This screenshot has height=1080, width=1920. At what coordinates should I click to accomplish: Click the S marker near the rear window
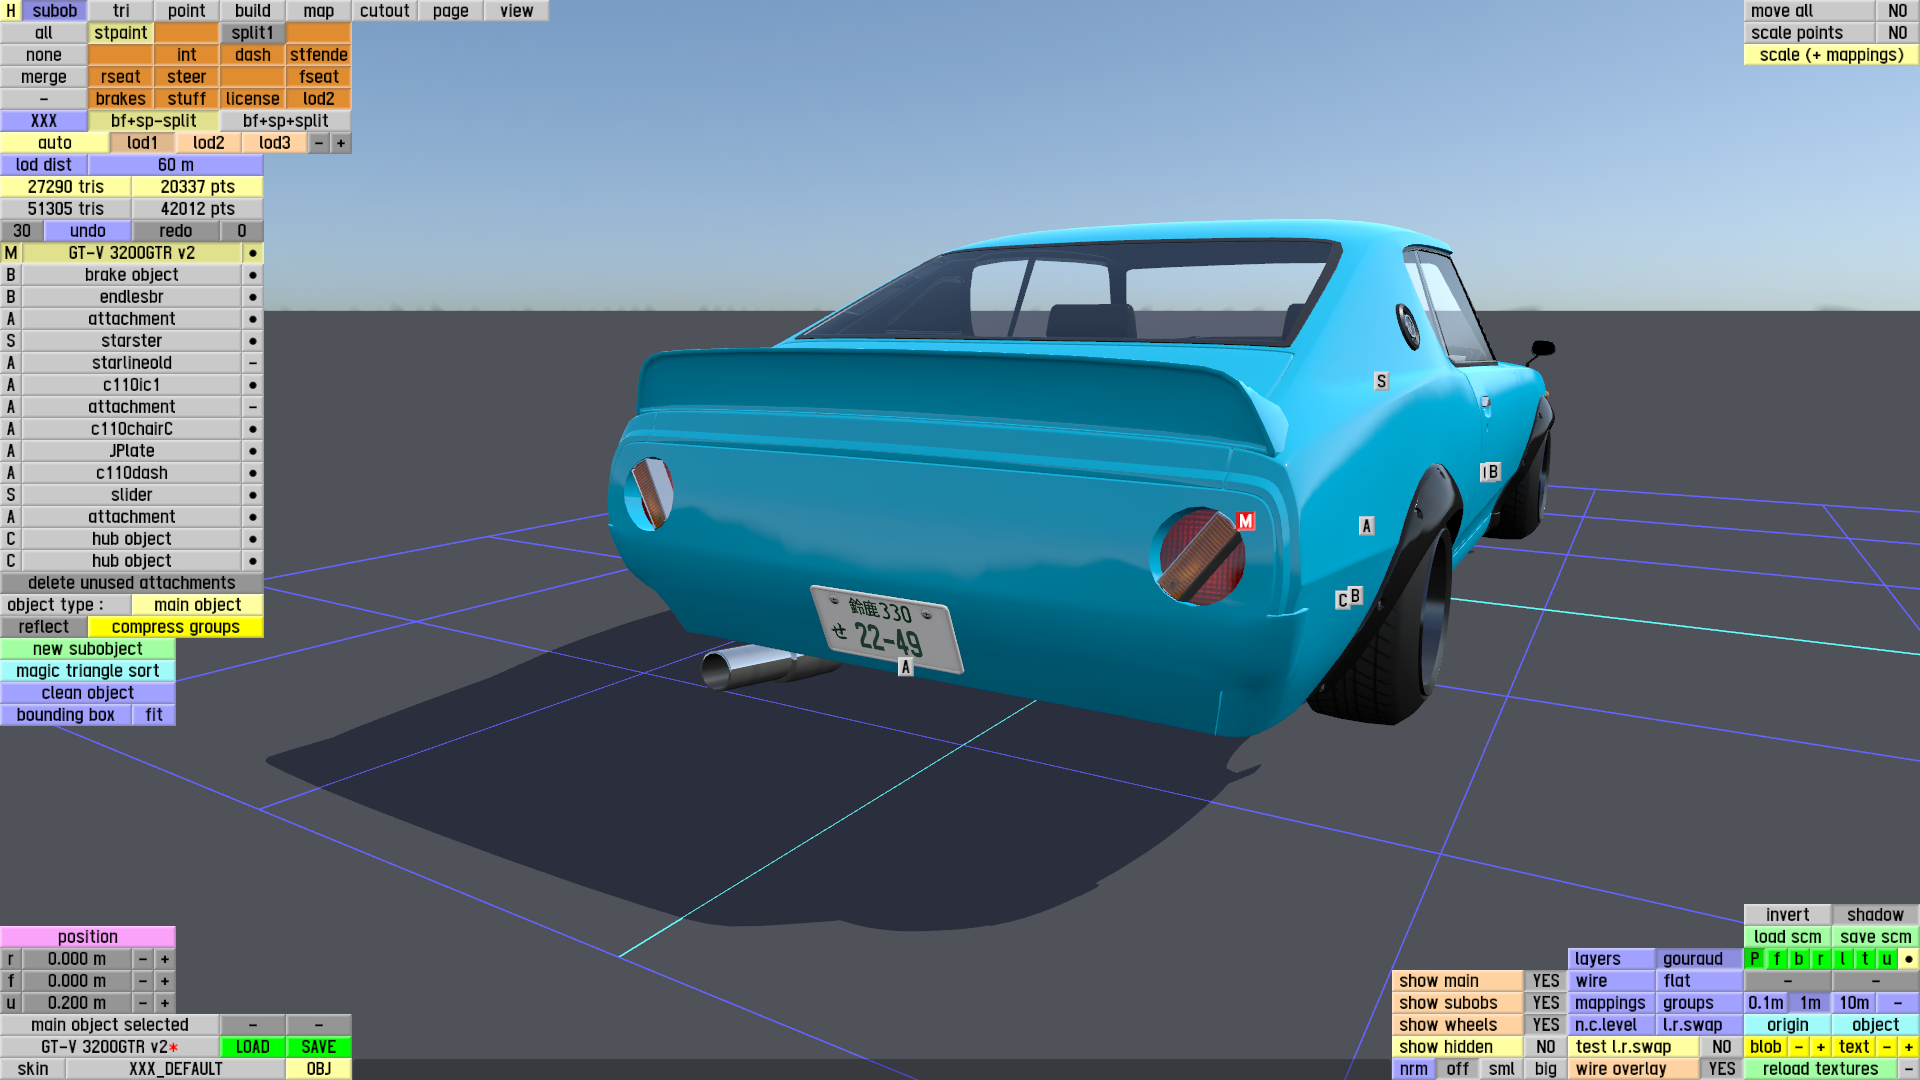(x=1381, y=381)
